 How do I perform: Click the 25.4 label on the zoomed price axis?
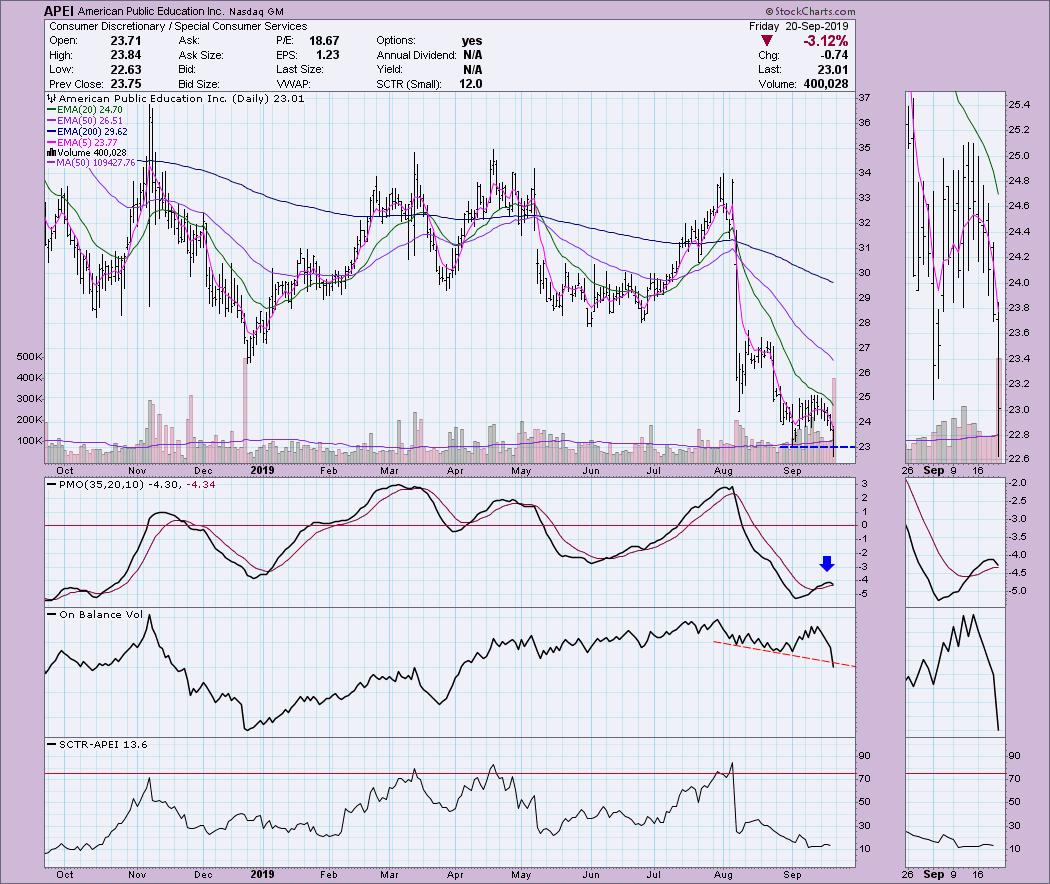click(1019, 104)
